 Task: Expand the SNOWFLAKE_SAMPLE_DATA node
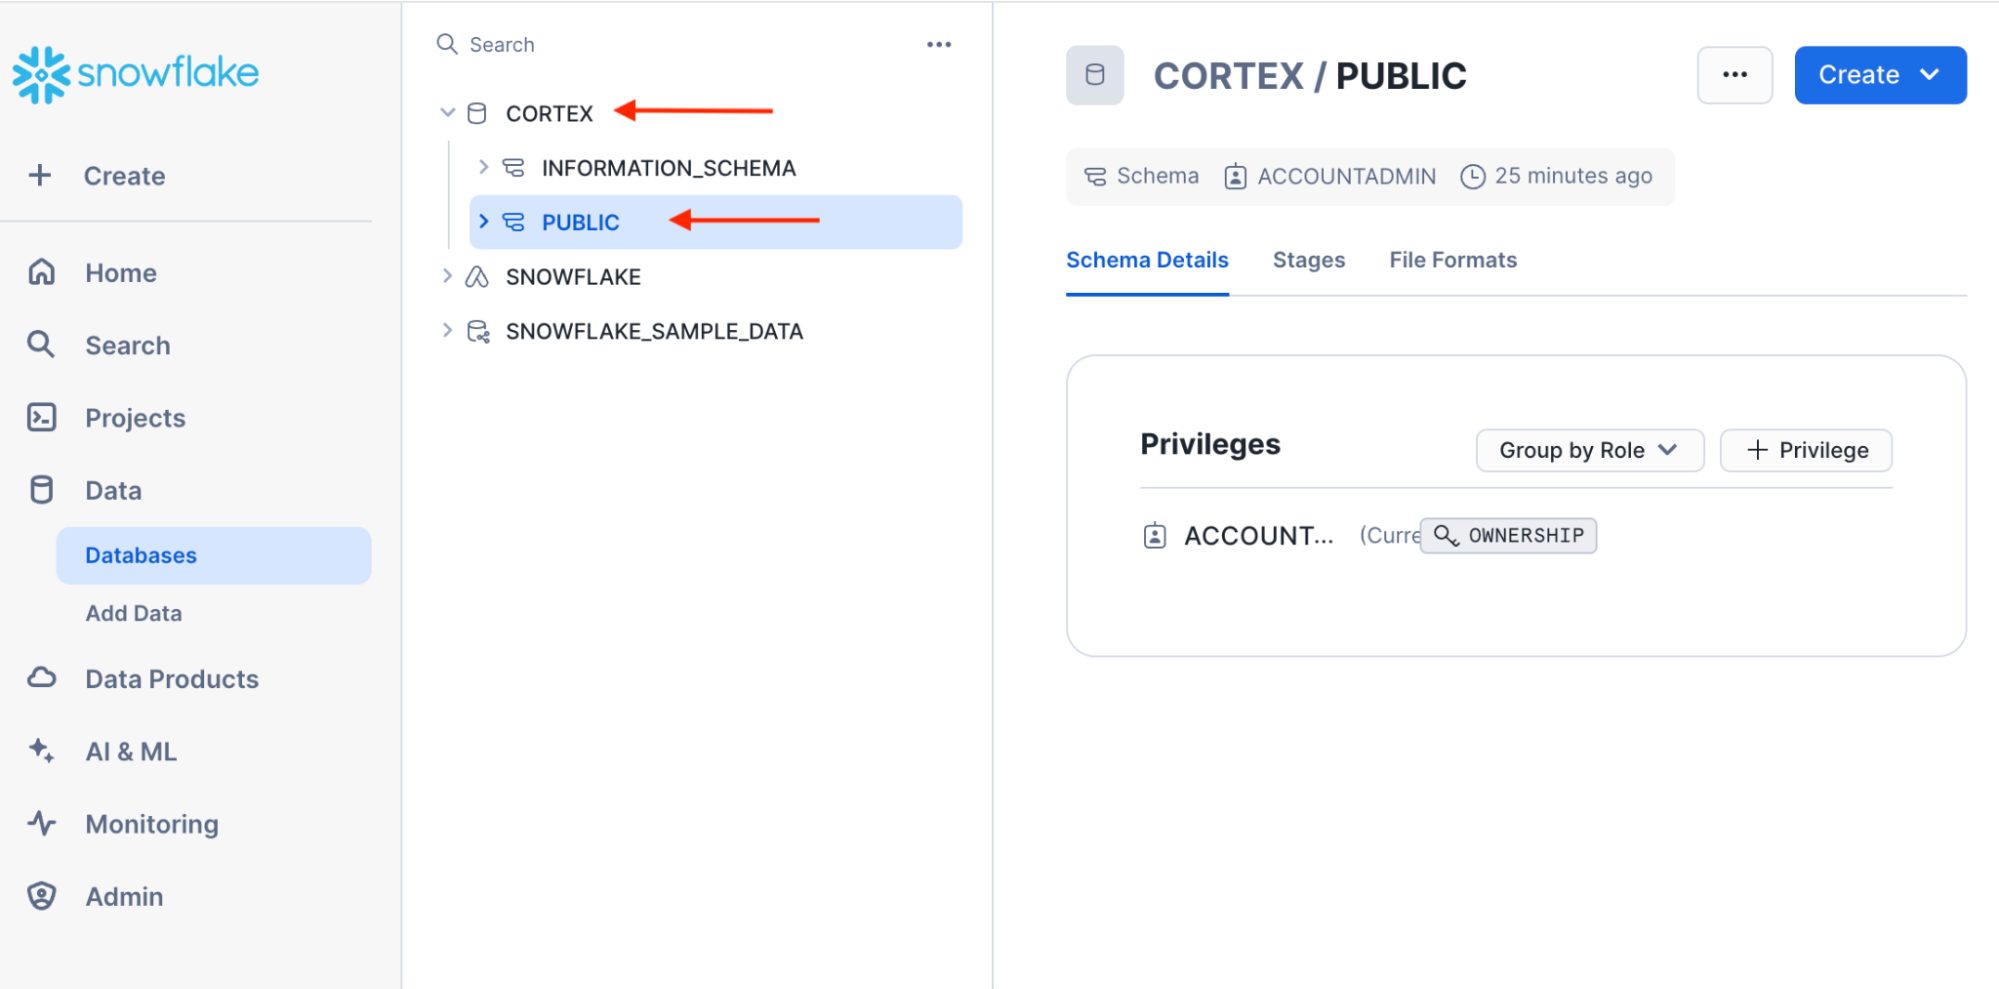click(x=447, y=330)
